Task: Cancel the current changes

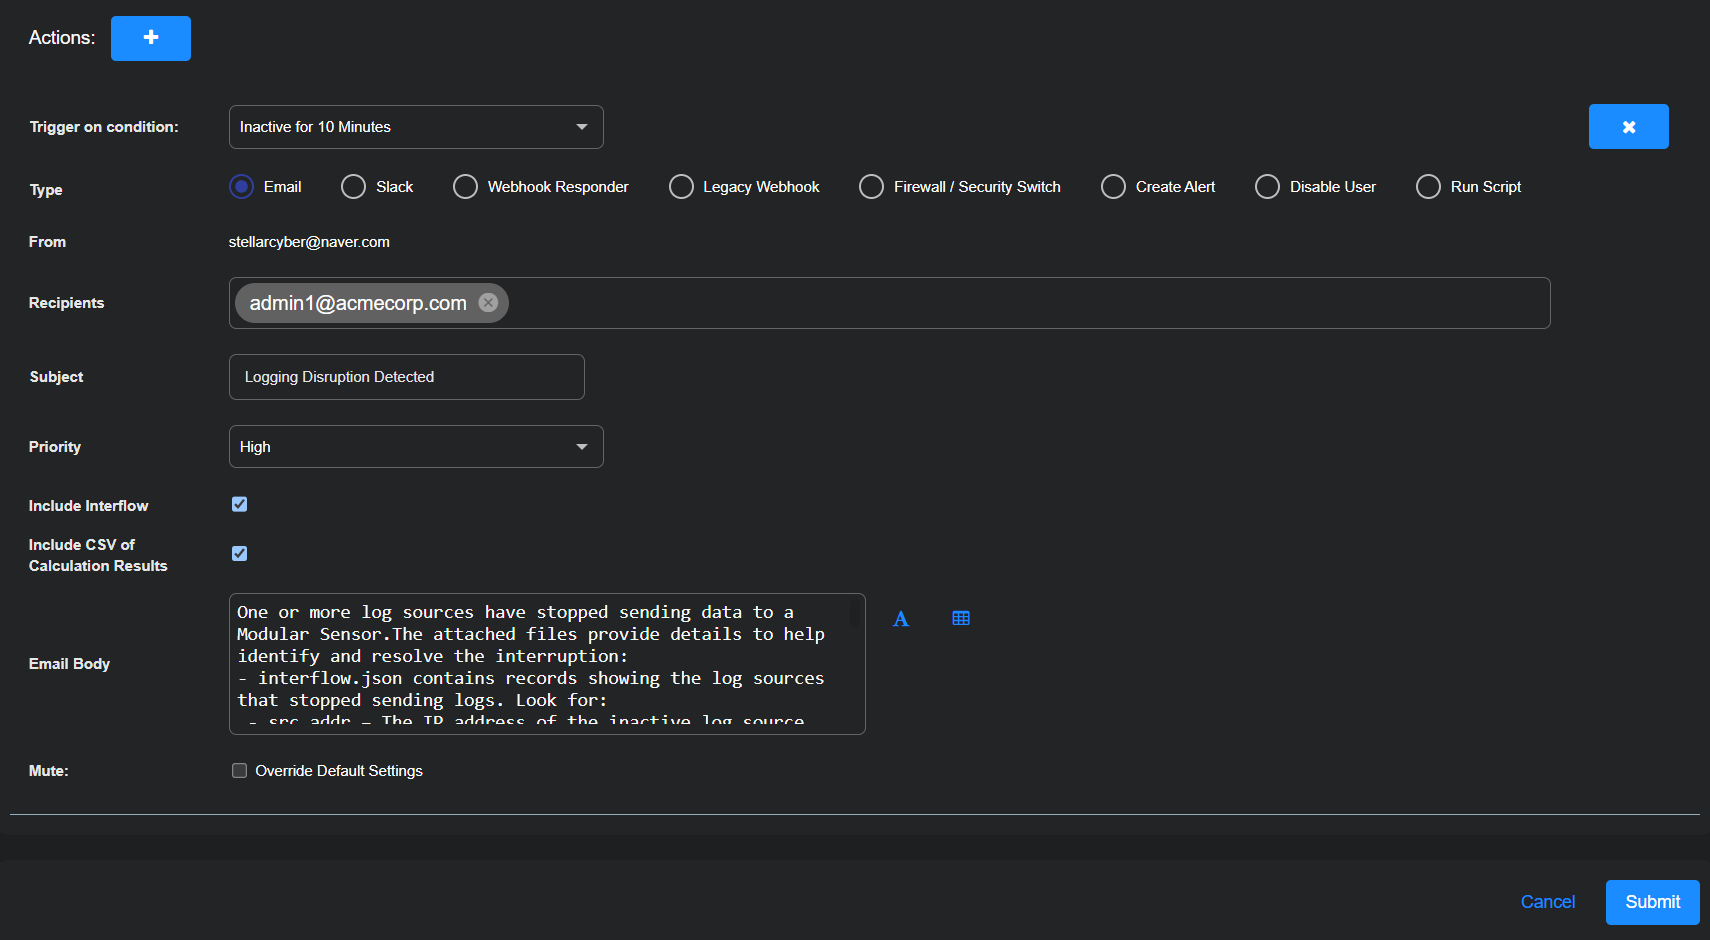Action: [1547, 901]
